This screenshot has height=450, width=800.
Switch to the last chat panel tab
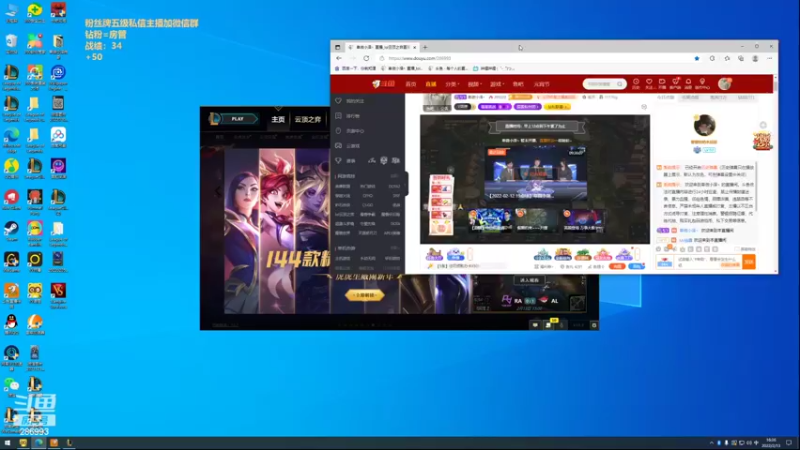click(746, 97)
